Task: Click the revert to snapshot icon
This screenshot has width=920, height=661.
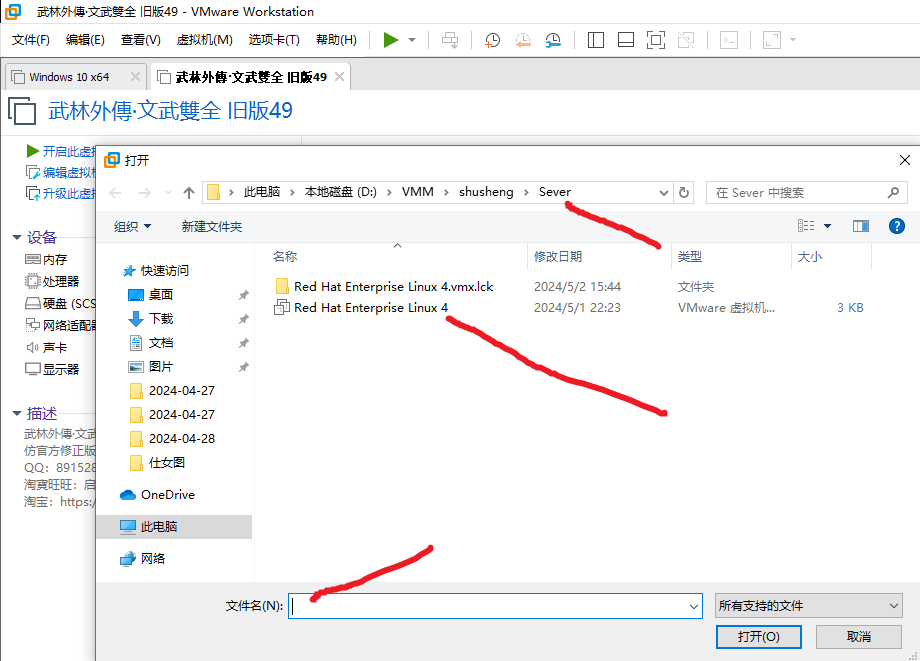Action: [523, 40]
